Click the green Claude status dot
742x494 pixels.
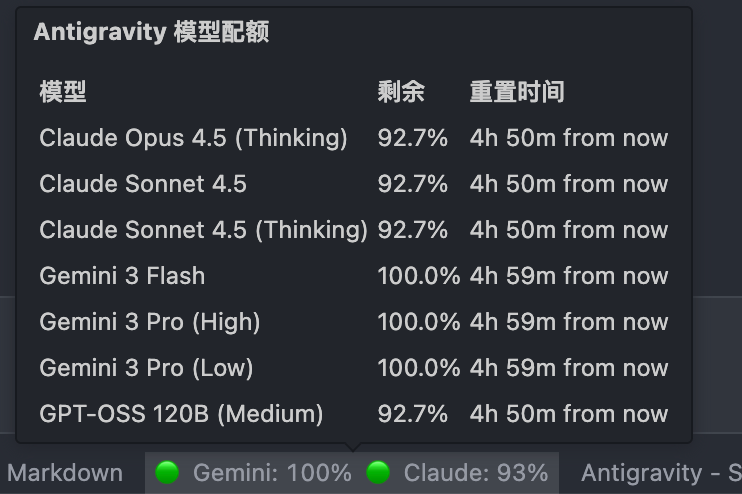coord(378,473)
